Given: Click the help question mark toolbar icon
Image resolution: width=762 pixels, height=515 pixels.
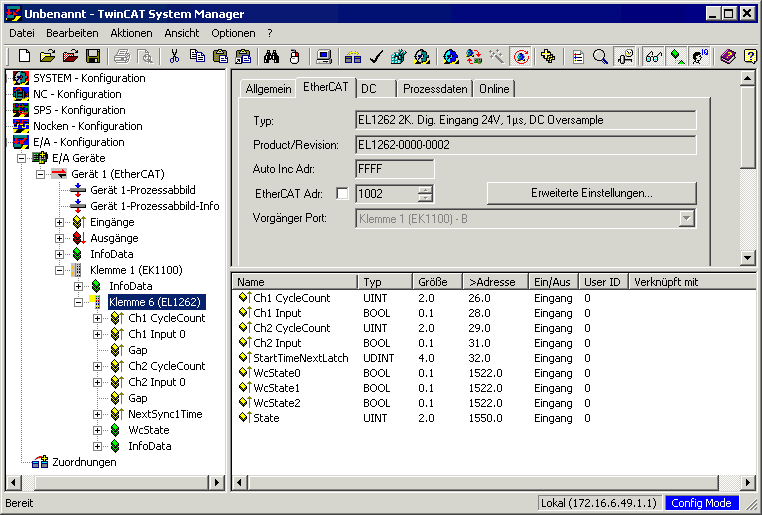Looking at the screenshot, I should [751, 57].
